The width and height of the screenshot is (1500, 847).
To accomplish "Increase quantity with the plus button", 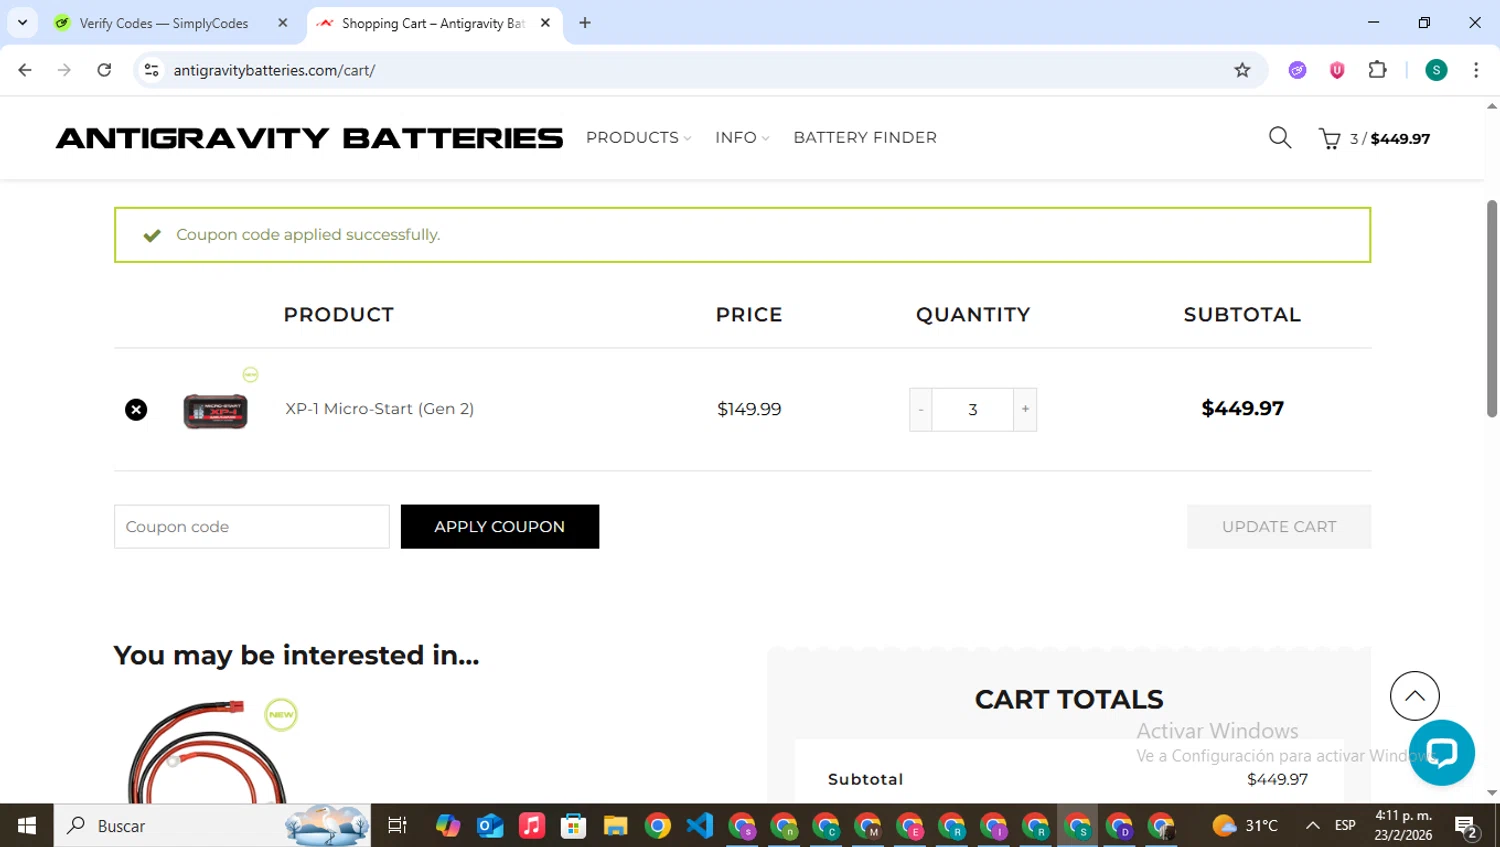I will (x=1025, y=410).
